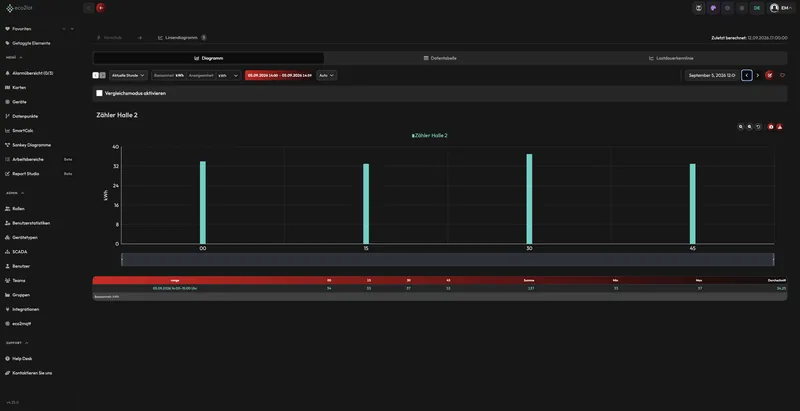Open Sankey Diagramme
Image resolution: width=800 pixels, height=411 pixels.
click(28, 145)
